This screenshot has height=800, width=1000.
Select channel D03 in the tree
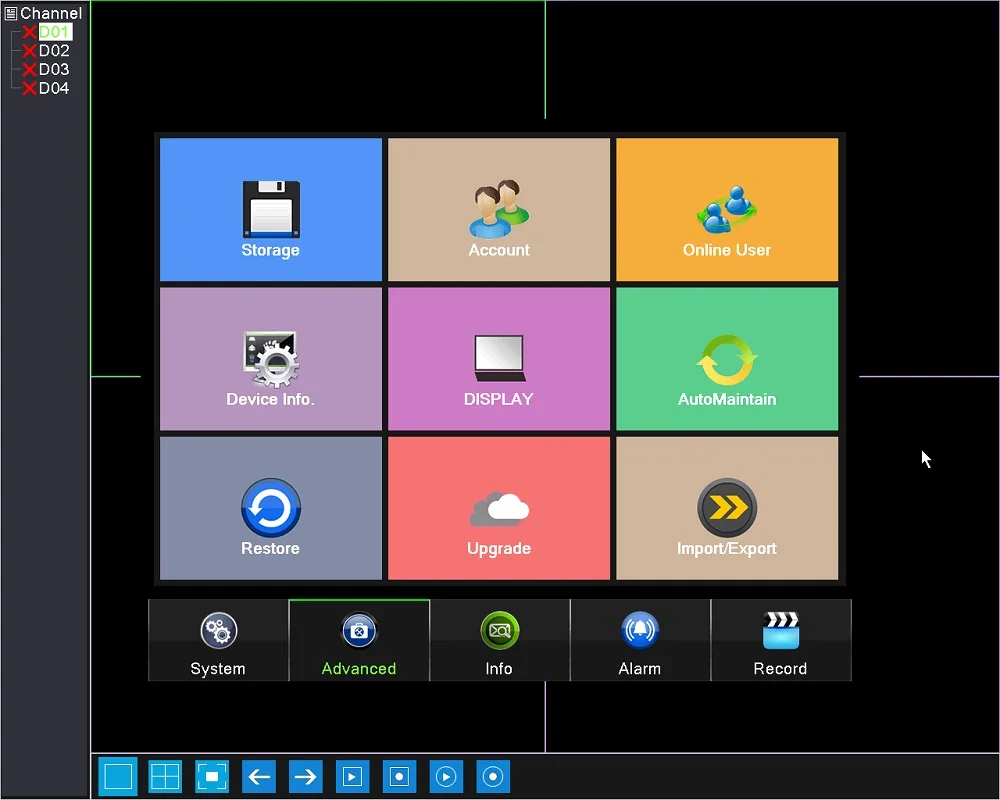point(54,69)
